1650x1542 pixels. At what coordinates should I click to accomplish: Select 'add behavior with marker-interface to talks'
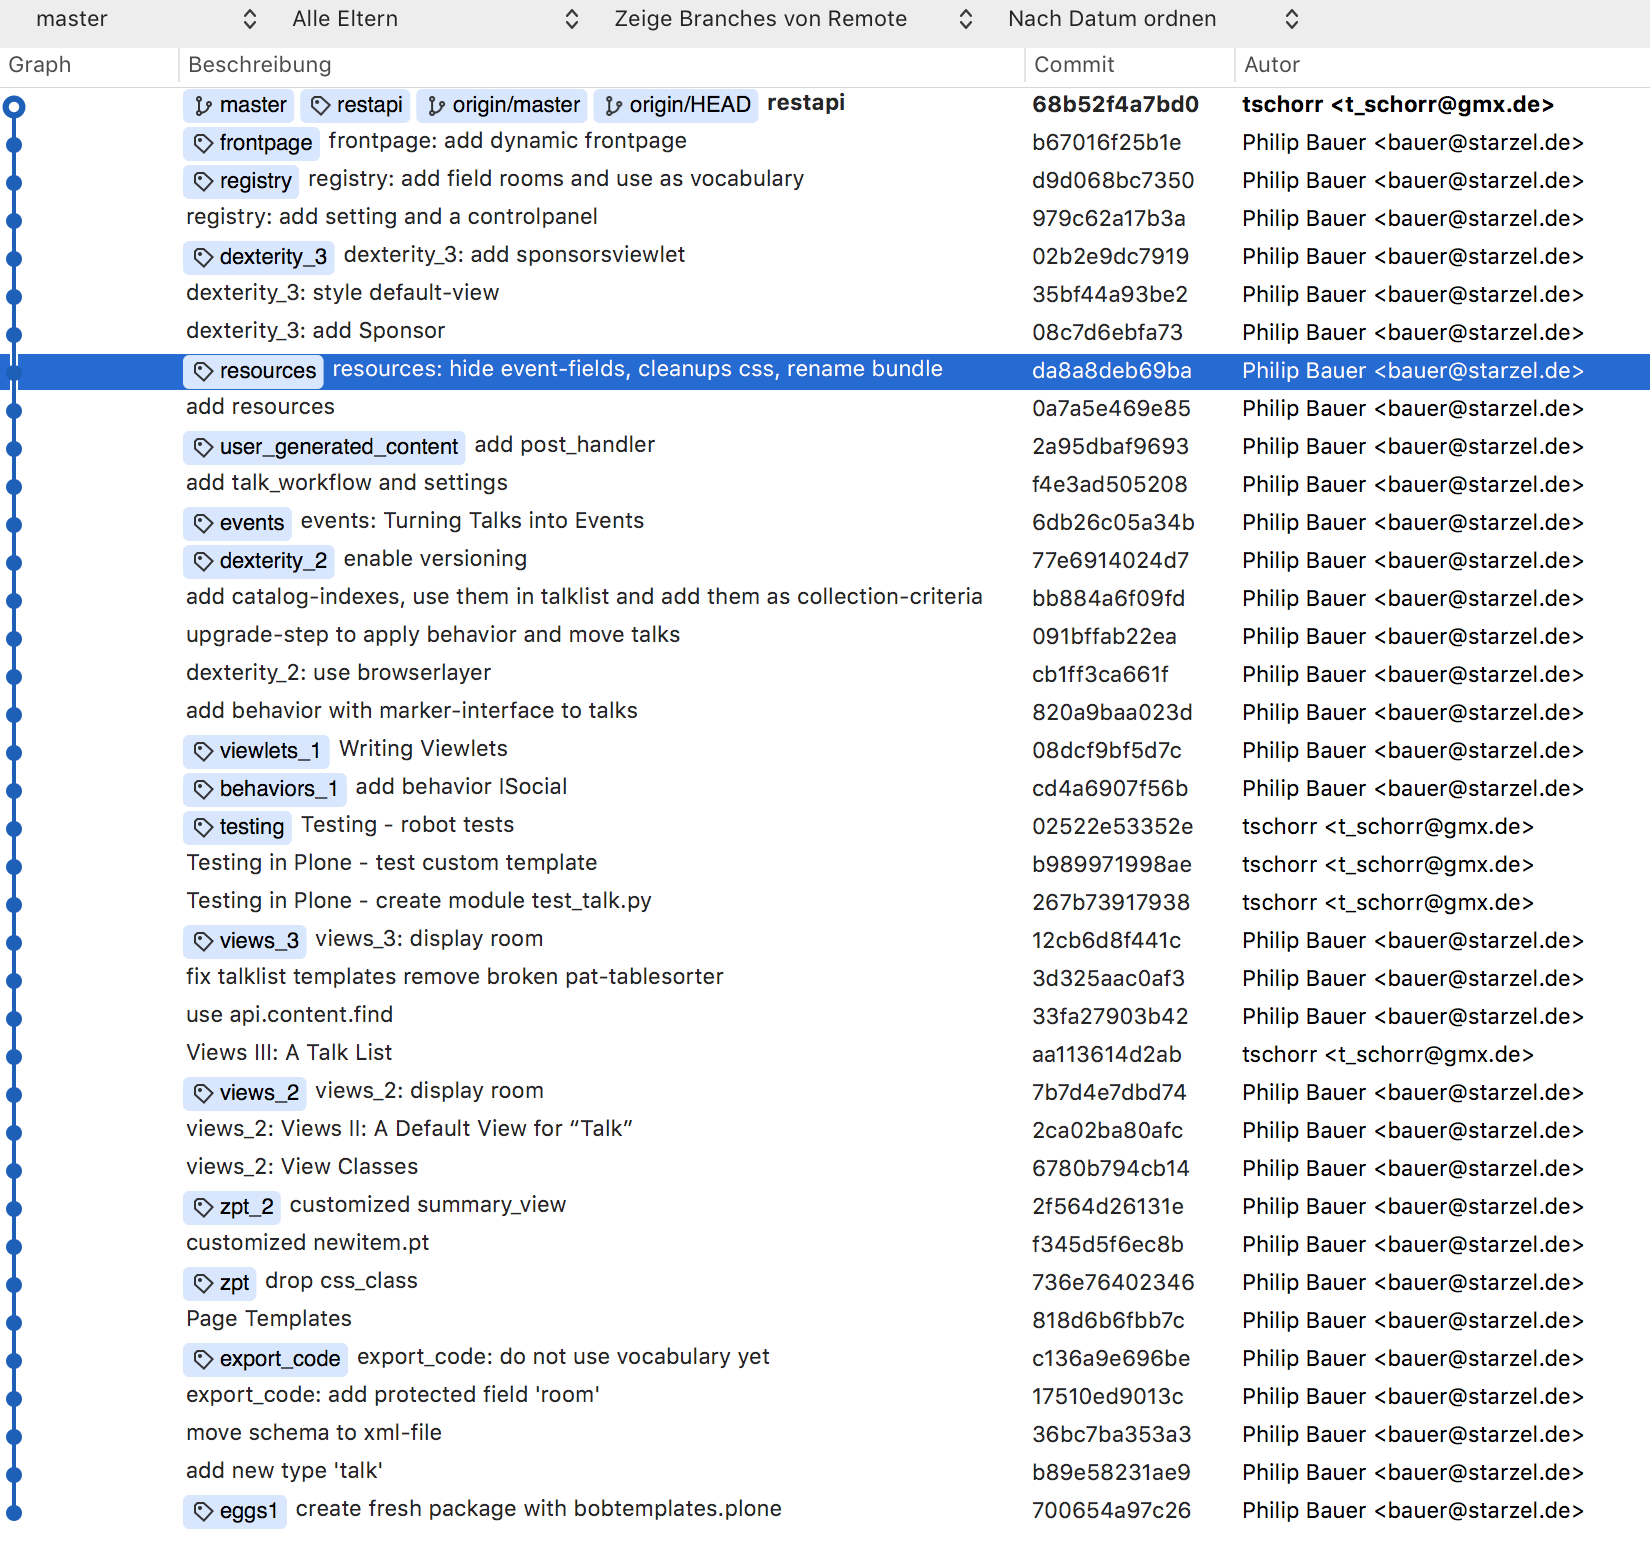411,711
